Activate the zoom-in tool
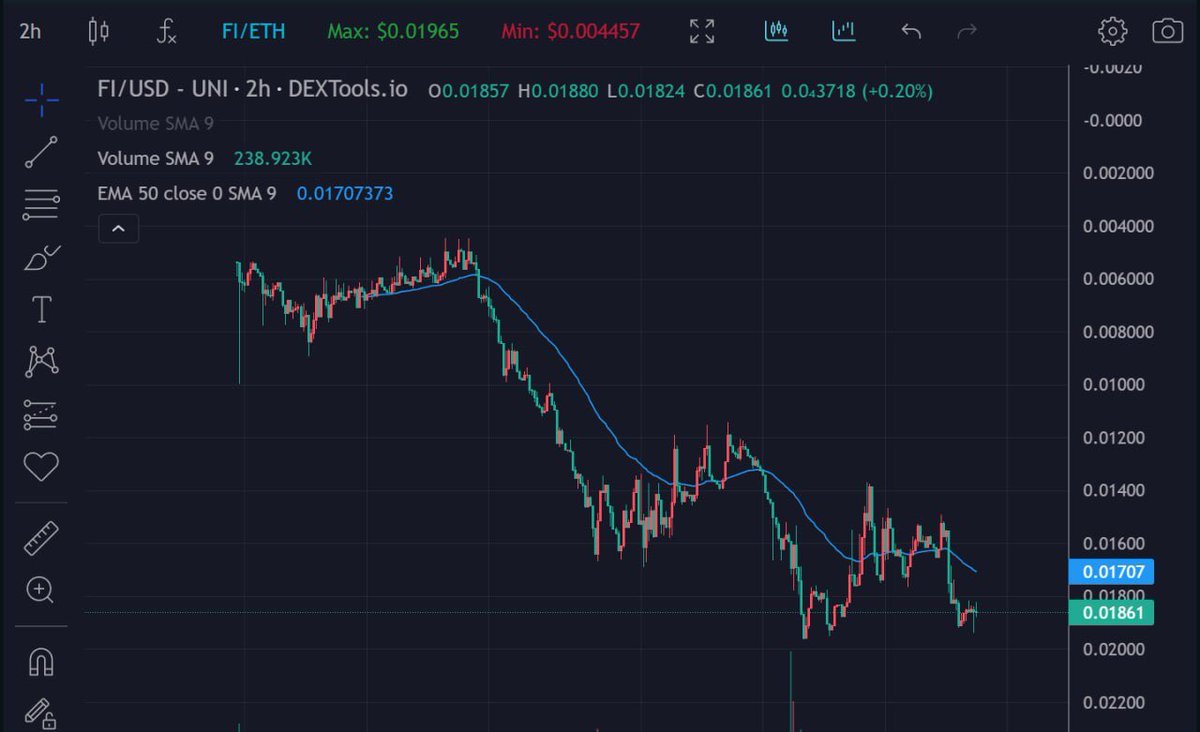The height and width of the screenshot is (732, 1200). pyautogui.click(x=40, y=590)
